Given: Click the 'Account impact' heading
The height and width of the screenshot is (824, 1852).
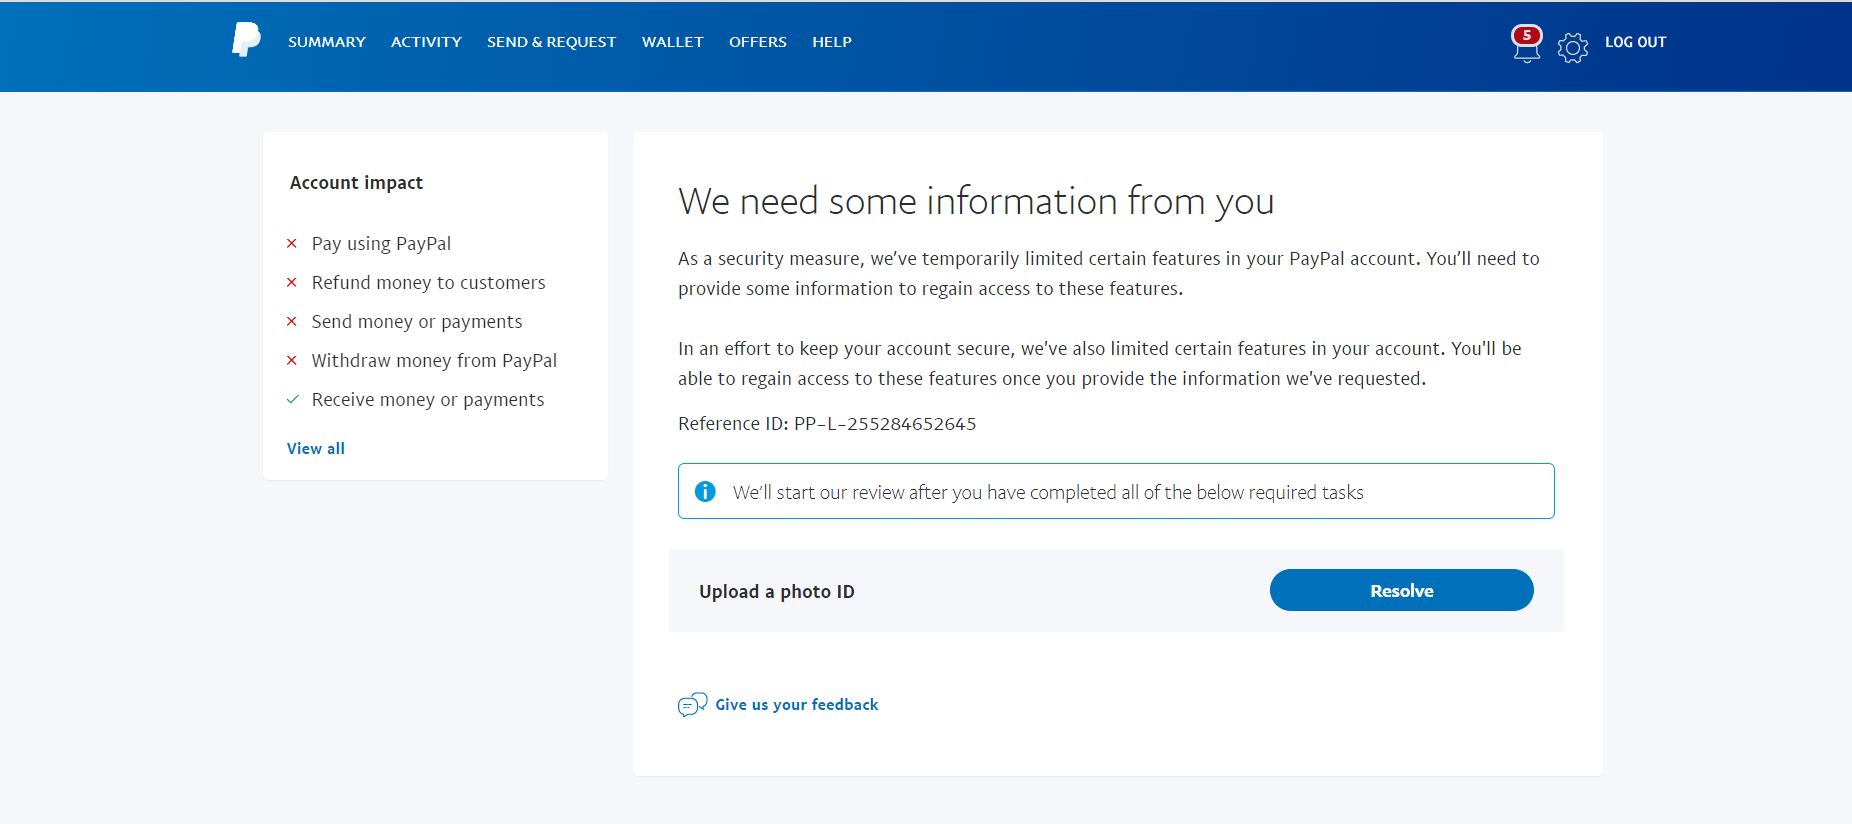Looking at the screenshot, I should [x=356, y=183].
